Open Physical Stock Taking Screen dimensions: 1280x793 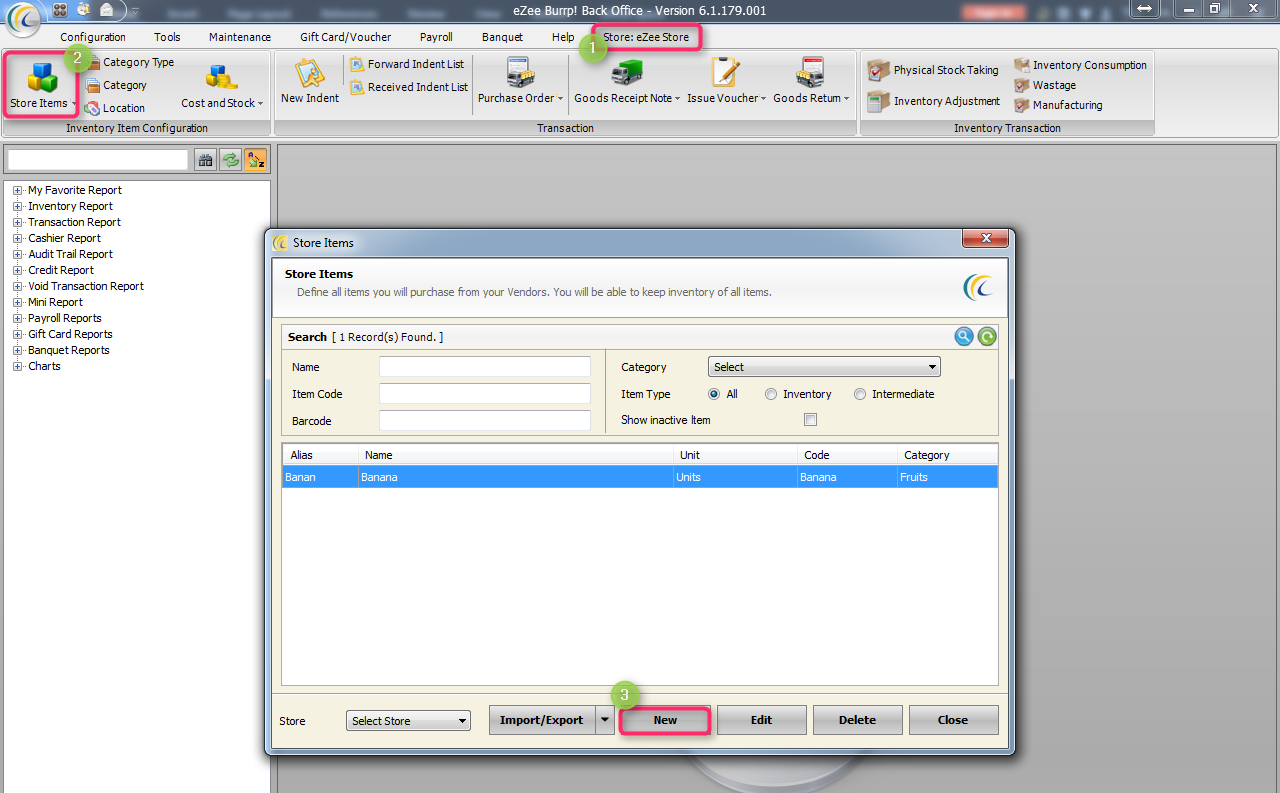click(x=933, y=70)
